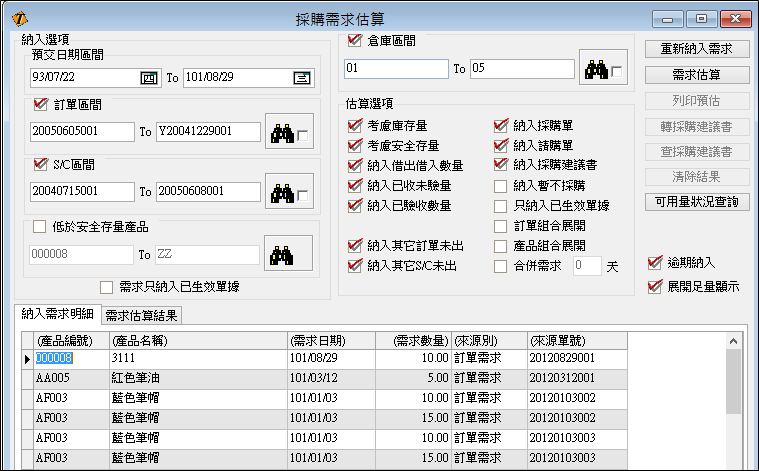Click binoculars icon for 低於安全存量產品
Viewport: 759px width, 471px height.
coord(281,254)
